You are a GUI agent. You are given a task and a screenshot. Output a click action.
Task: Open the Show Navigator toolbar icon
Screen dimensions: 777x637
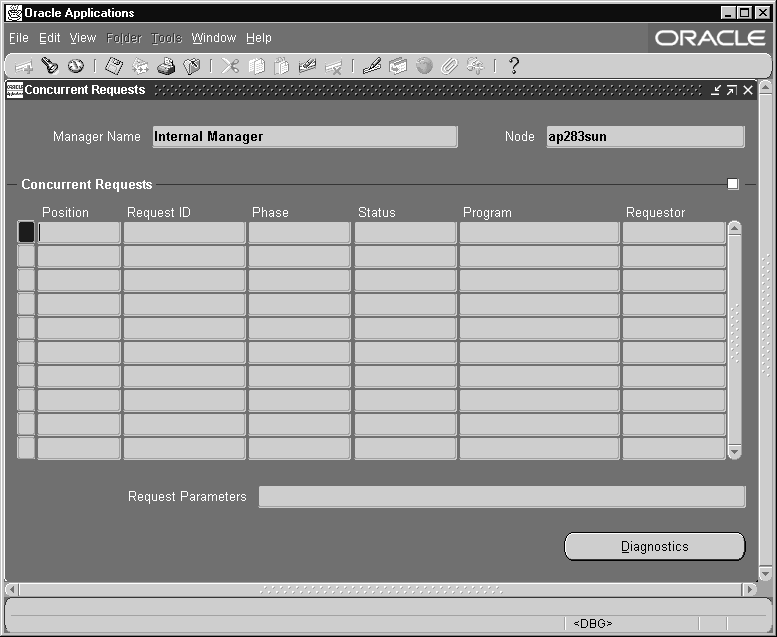pyautogui.click(x=76, y=65)
